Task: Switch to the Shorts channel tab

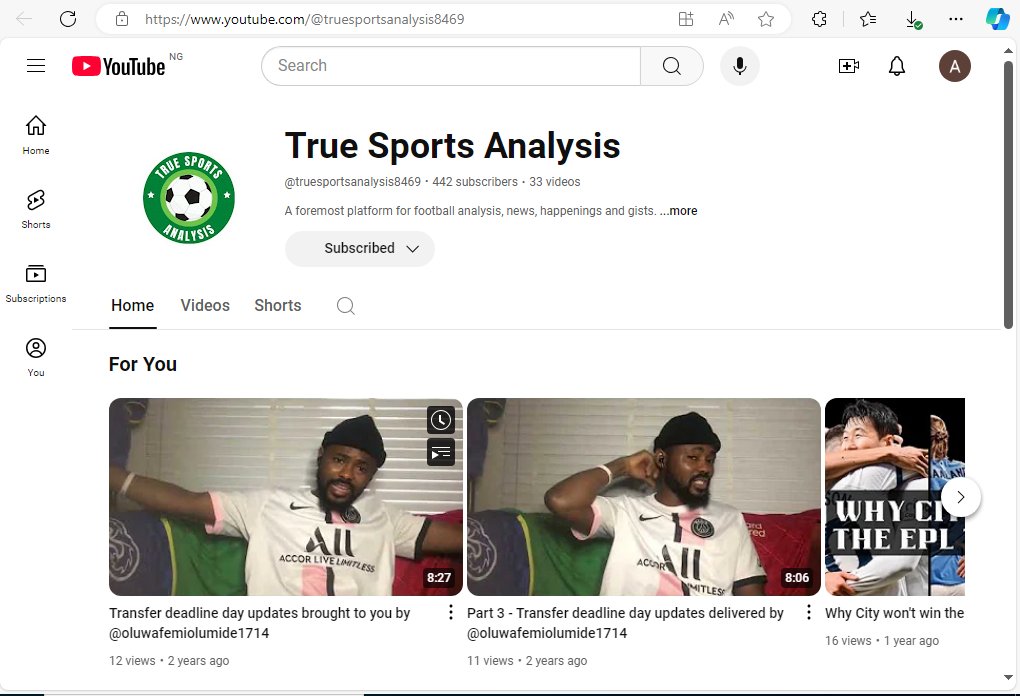Action: pyautogui.click(x=278, y=306)
